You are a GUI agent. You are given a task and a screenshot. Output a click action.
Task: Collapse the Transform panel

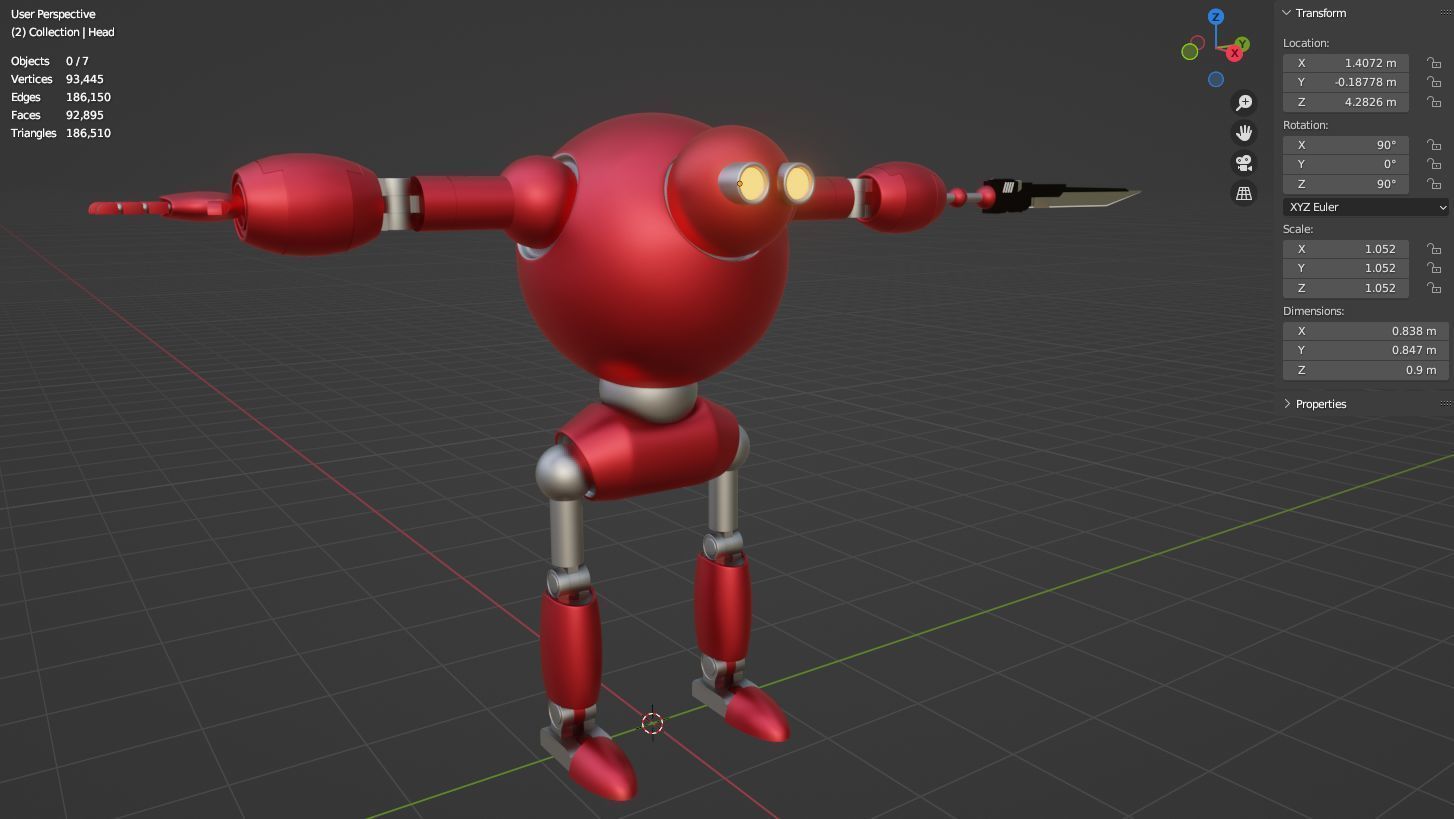1287,13
